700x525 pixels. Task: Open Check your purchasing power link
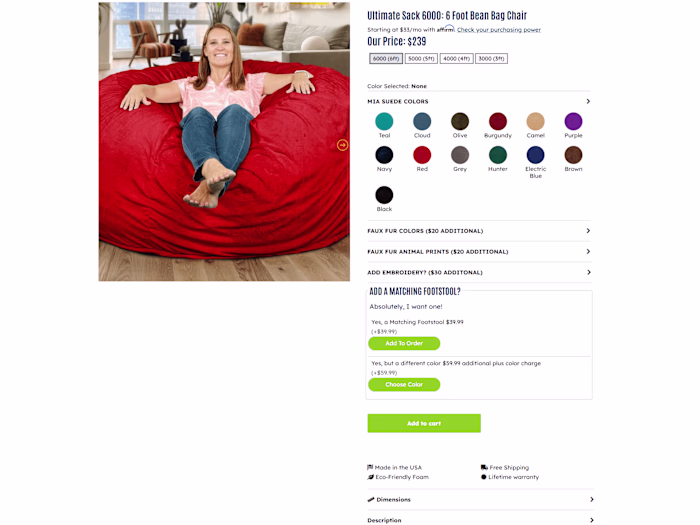pos(499,30)
